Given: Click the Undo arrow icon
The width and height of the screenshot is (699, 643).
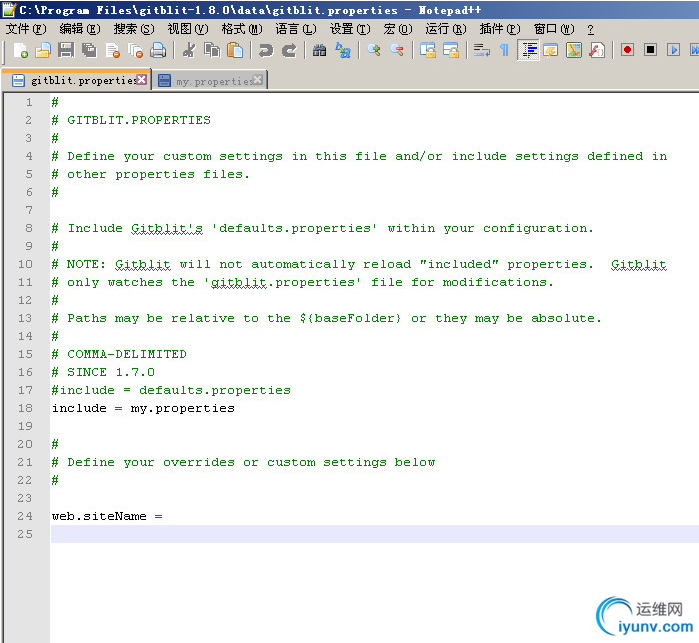Looking at the screenshot, I should [266, 50].
